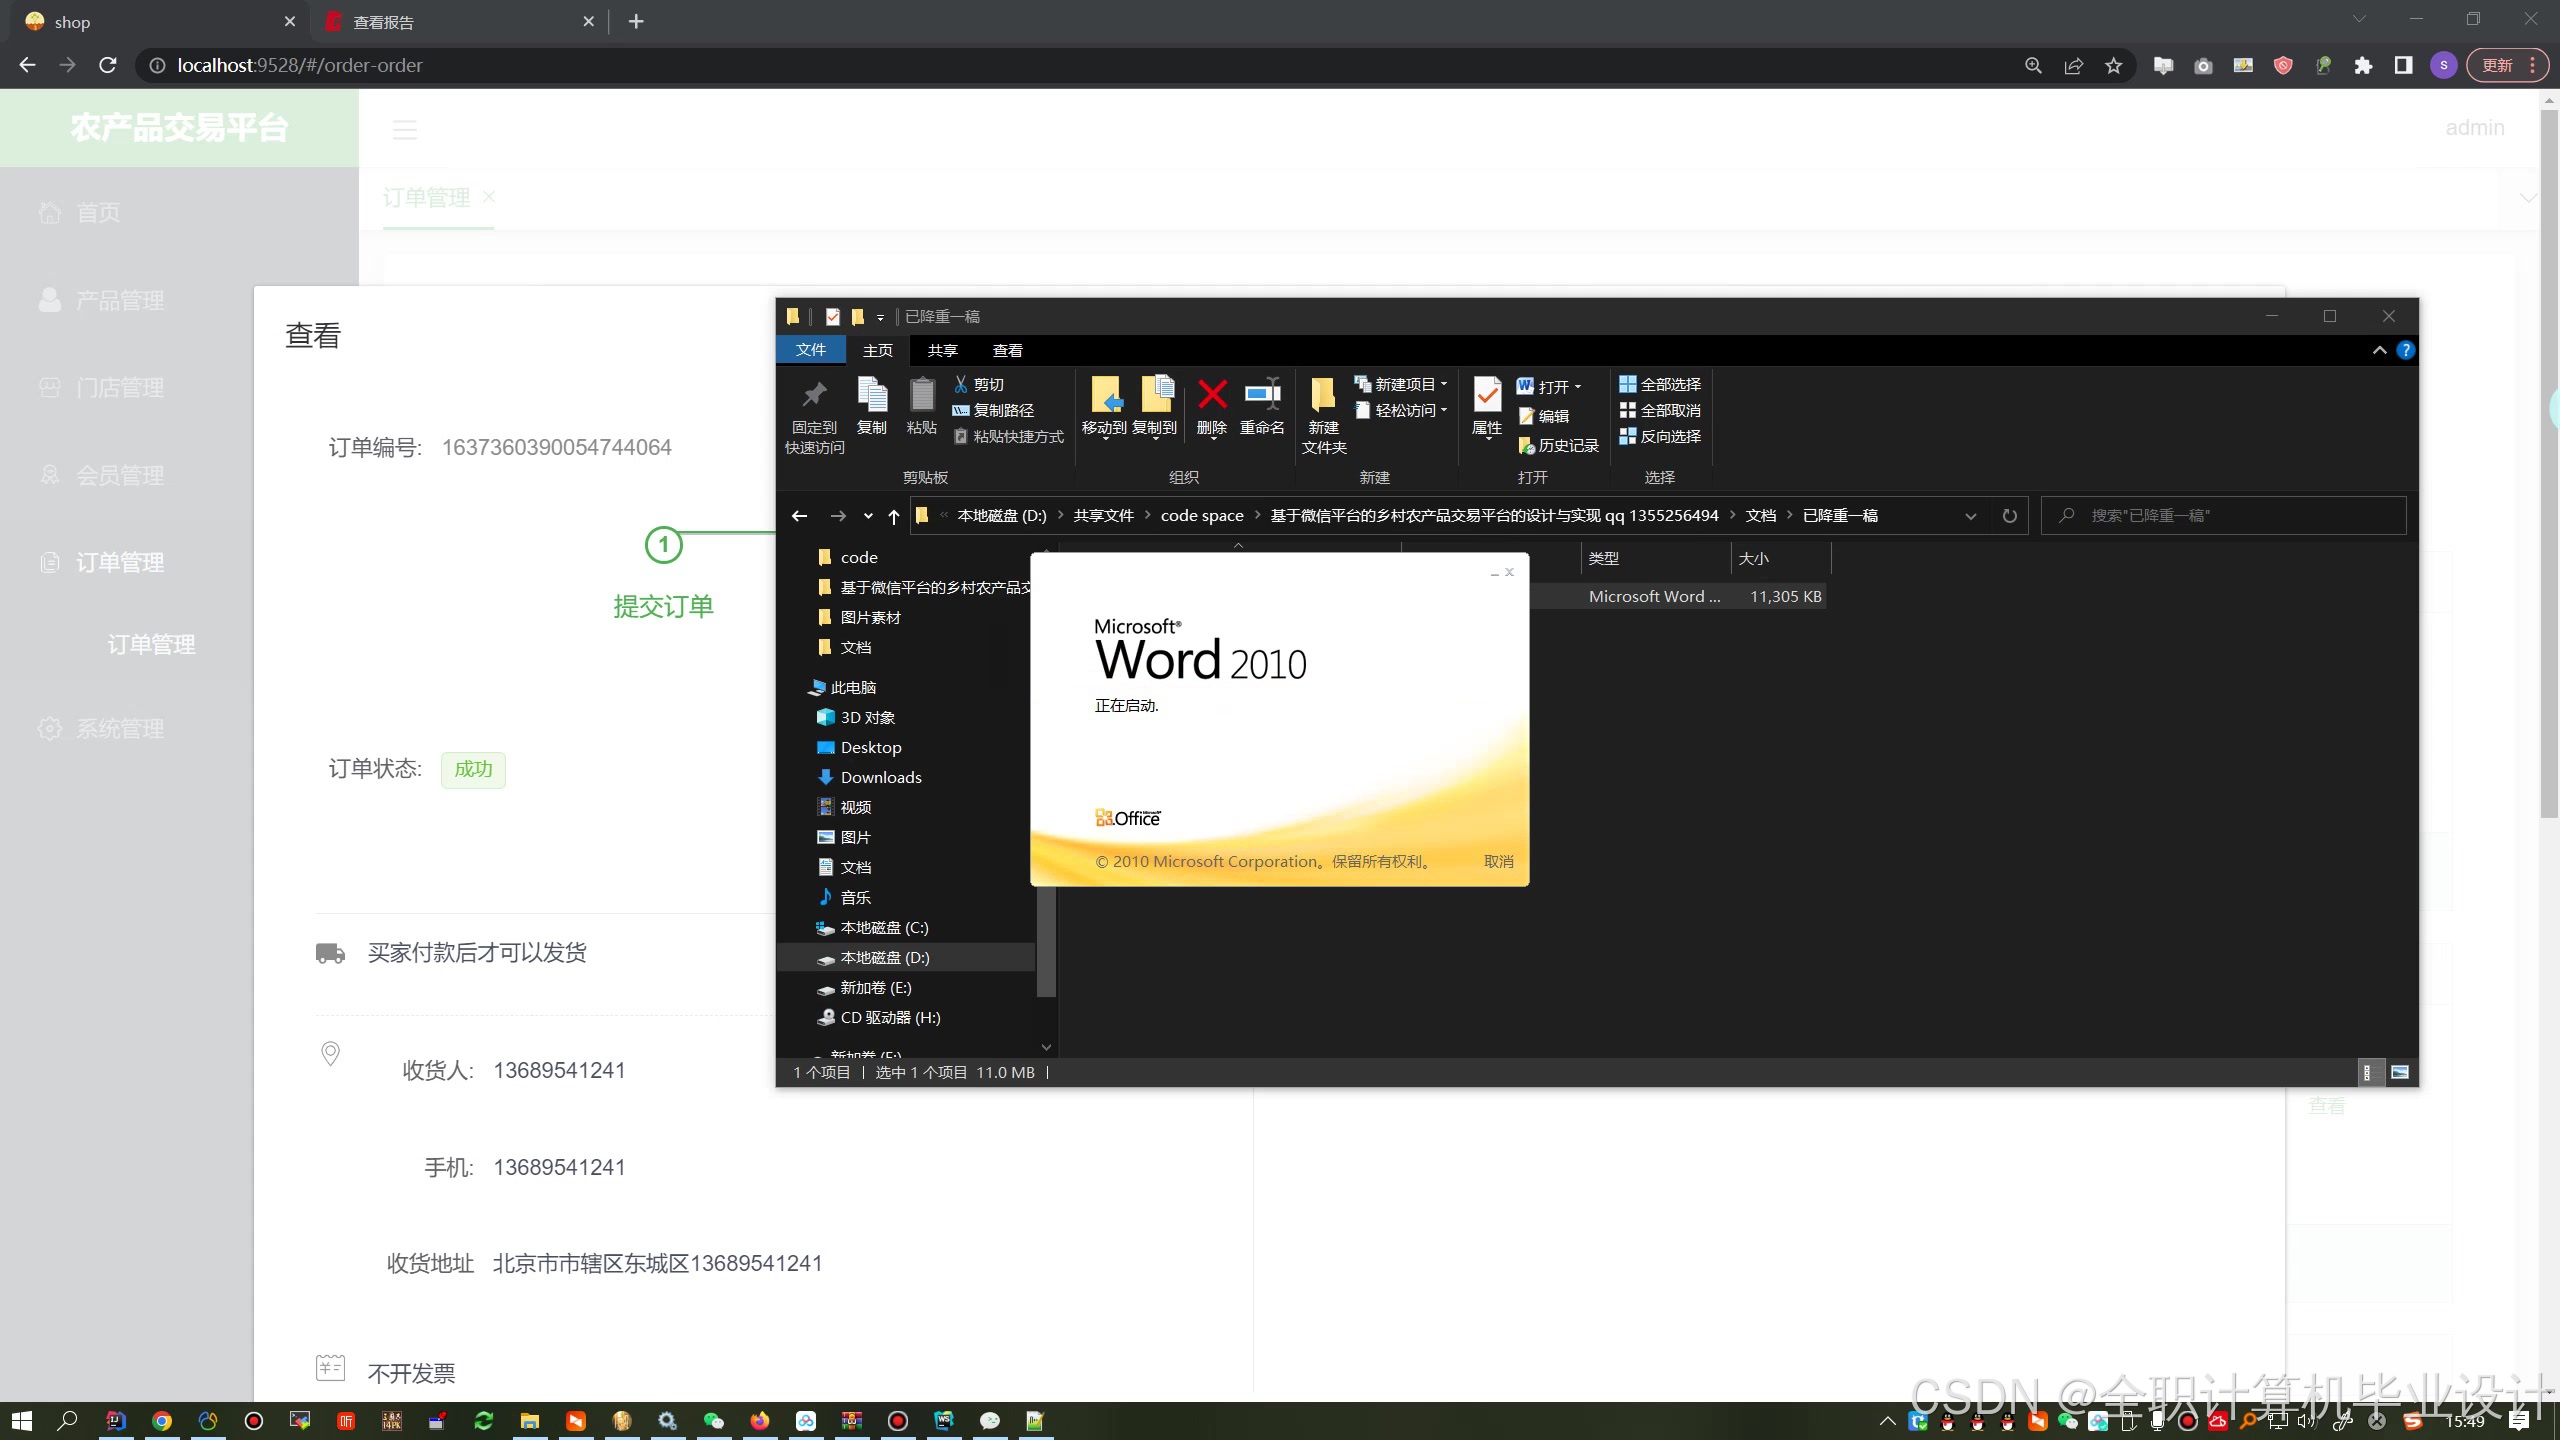Click the New folder icon

coord(1323,395)
